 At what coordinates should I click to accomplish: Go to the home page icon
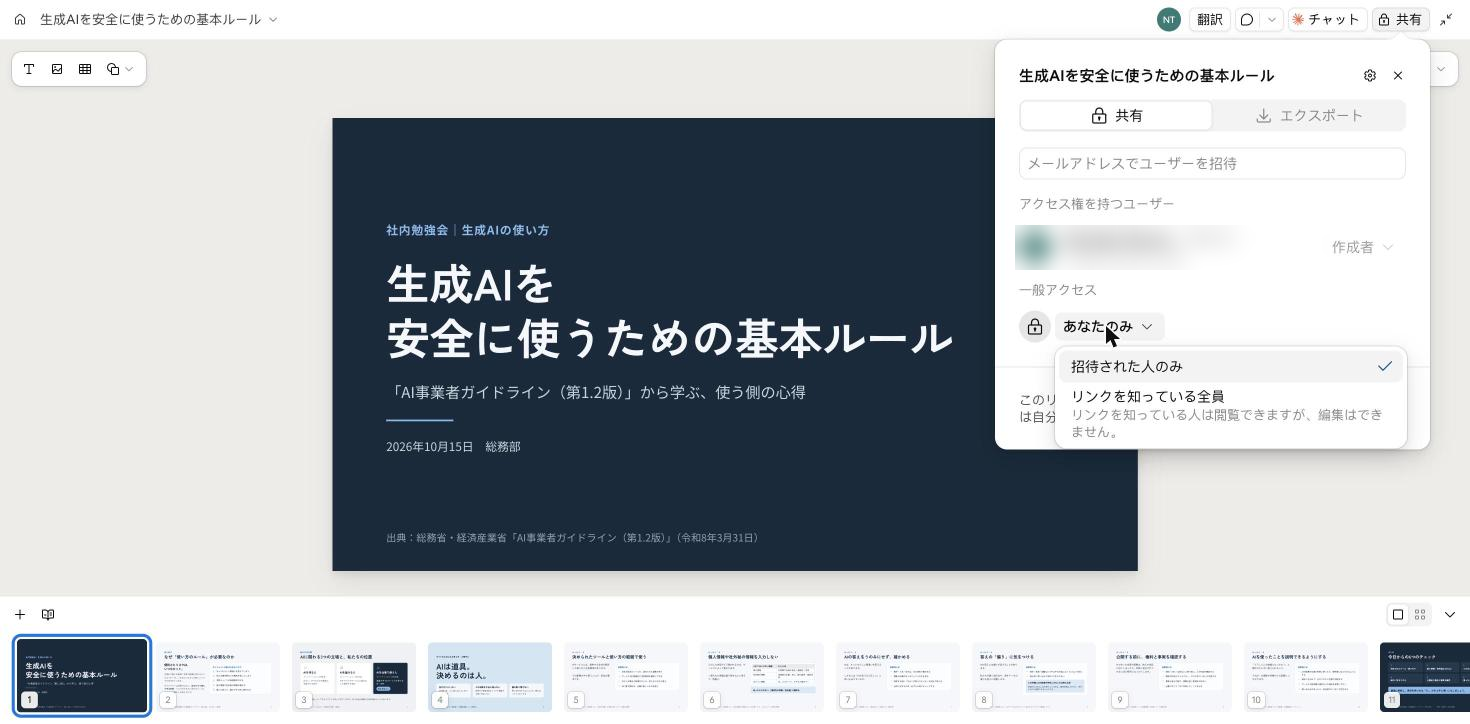pyautogui.click(x=20, y=19)
